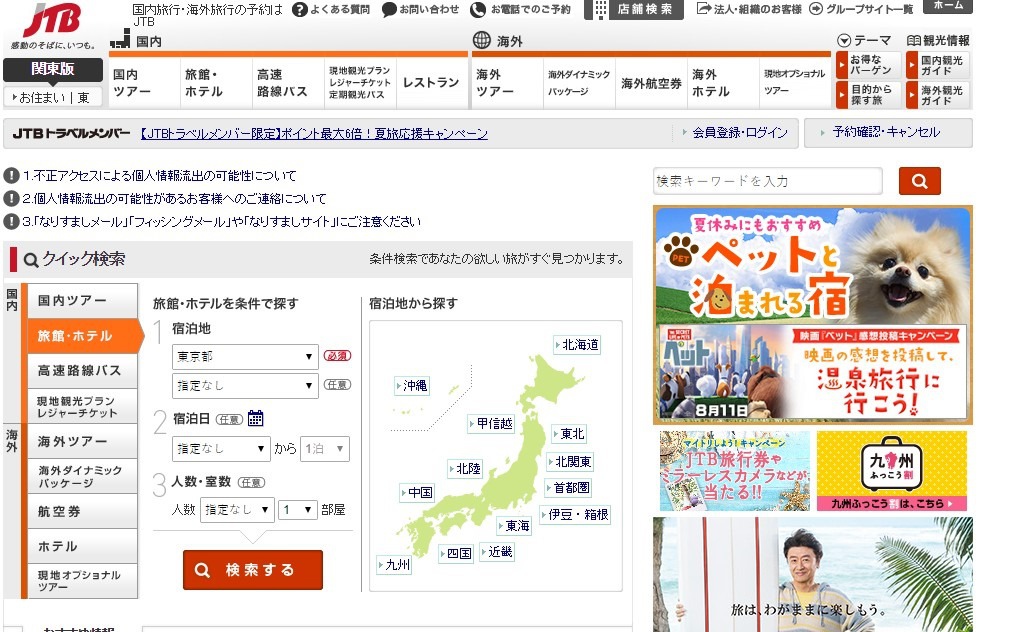Viewport: 1017px width, 632px height.
Task: Select the 現地オプショナルツアー quick search tab
Action: (82, 581)
